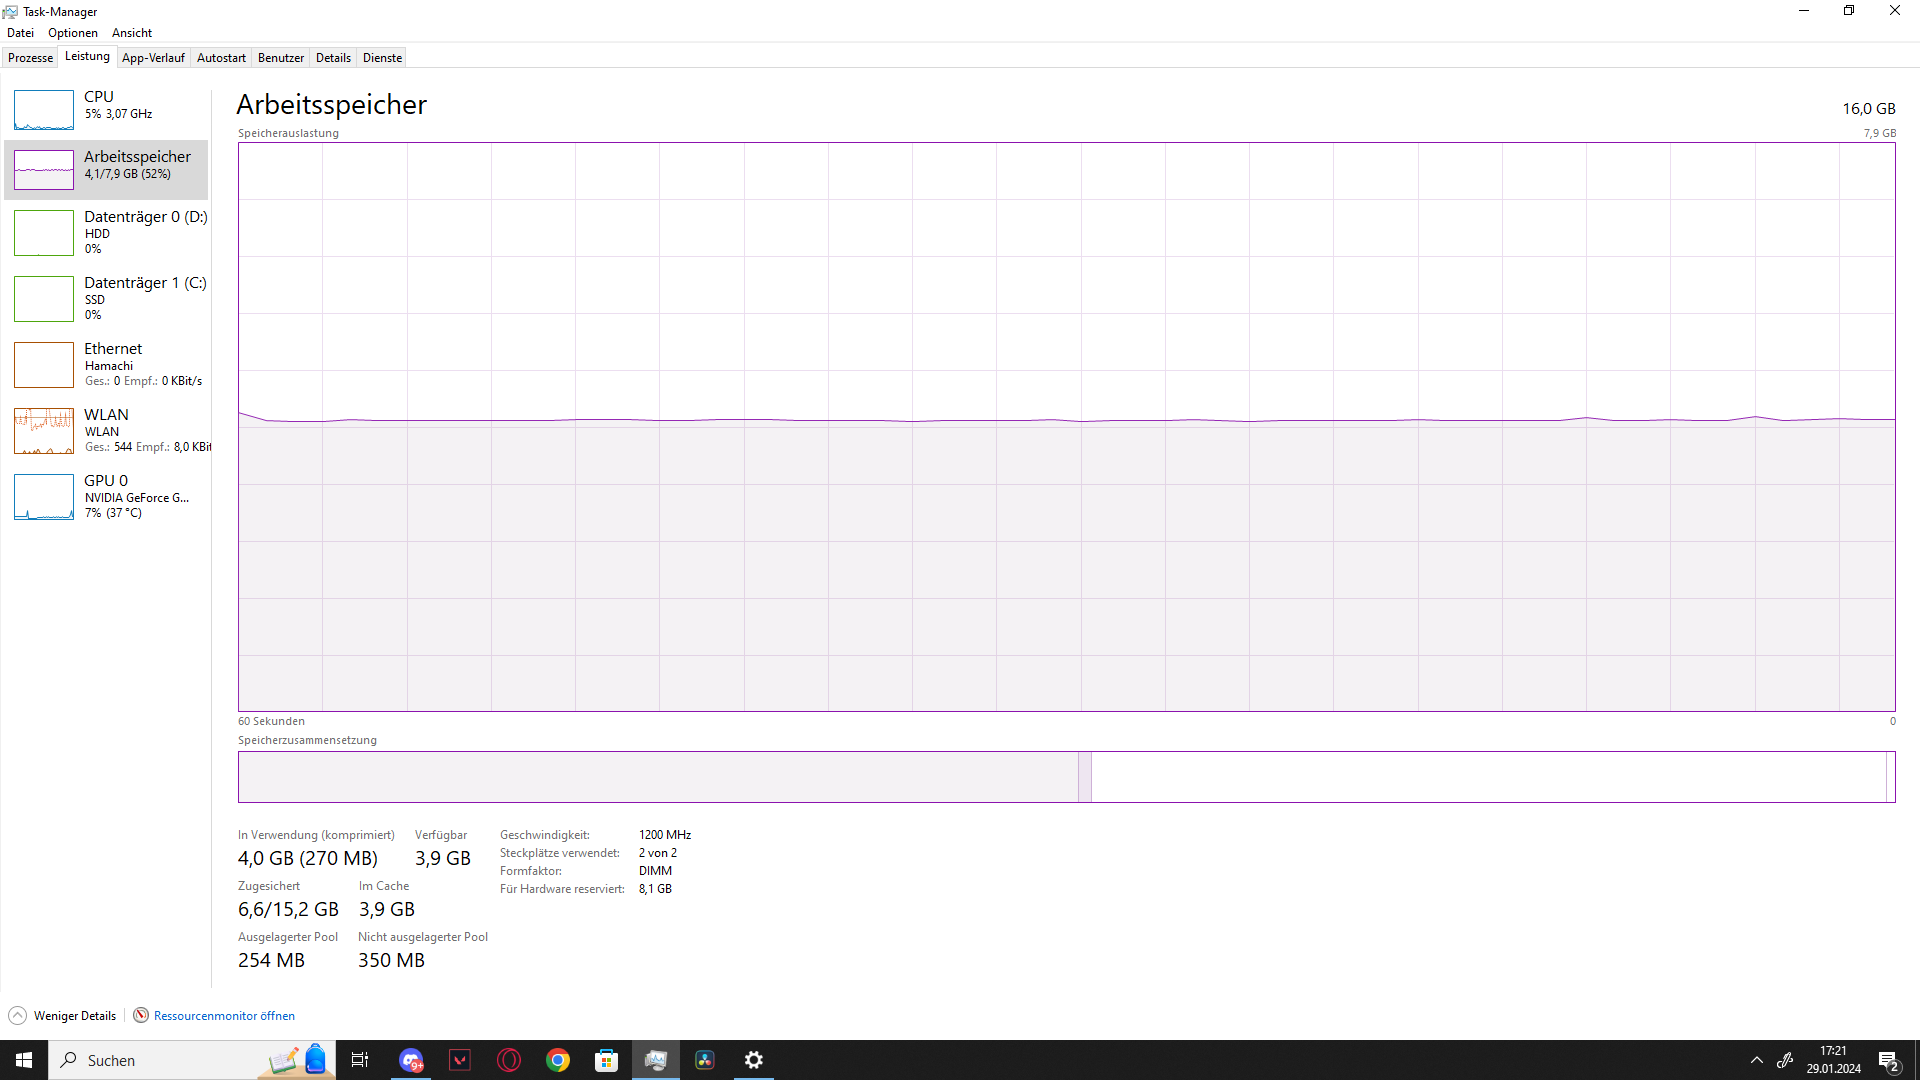1920x1080 pixels.
Task: Click Ressourcenmonitor öffnen link
Action: pos(224,1016)
